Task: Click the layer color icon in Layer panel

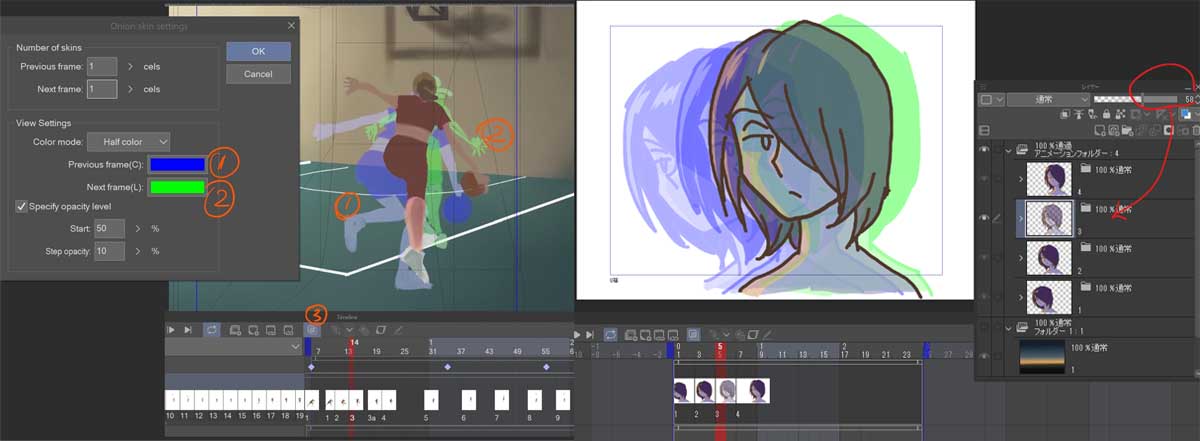Action: pos(1186,114)
